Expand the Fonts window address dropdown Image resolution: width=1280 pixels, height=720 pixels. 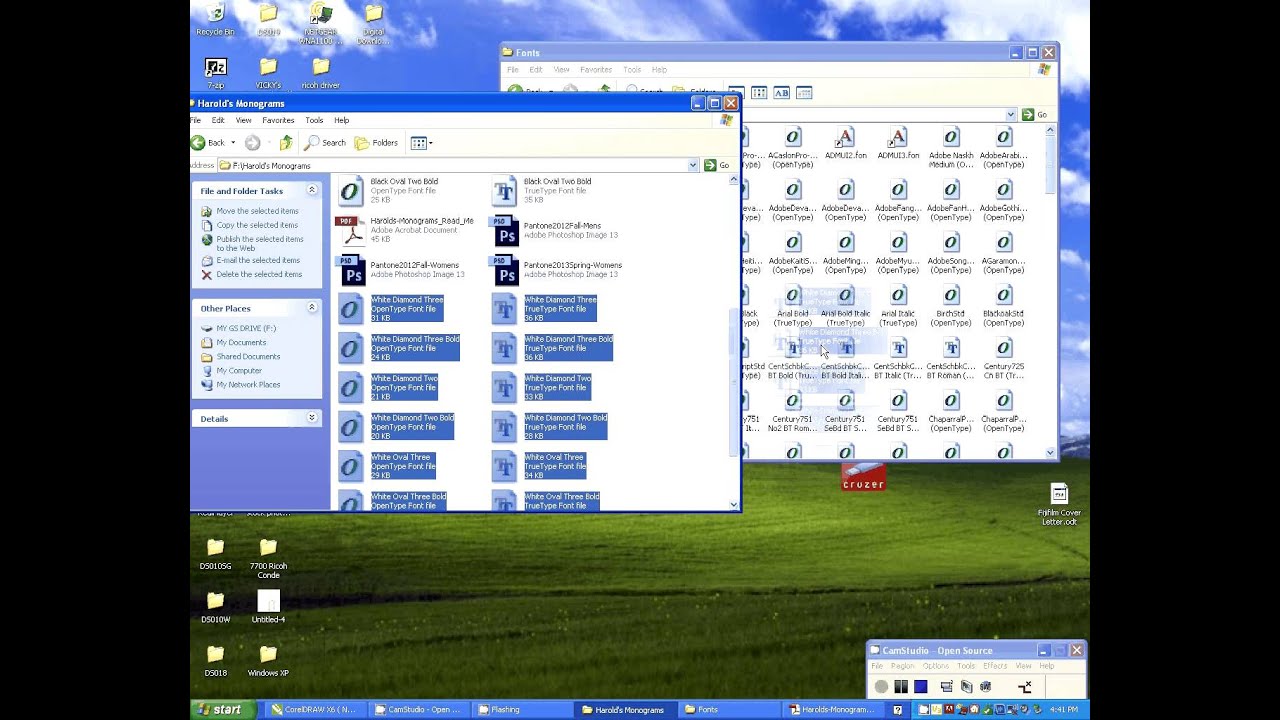(1011, 115)
